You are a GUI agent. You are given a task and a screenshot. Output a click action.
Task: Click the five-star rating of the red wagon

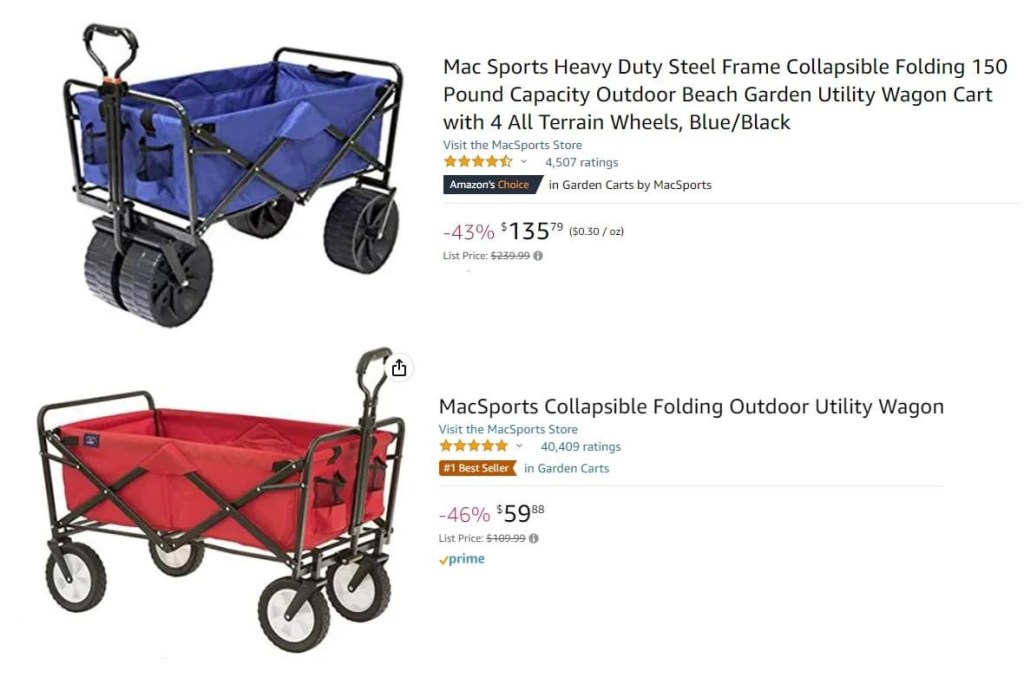473,447
